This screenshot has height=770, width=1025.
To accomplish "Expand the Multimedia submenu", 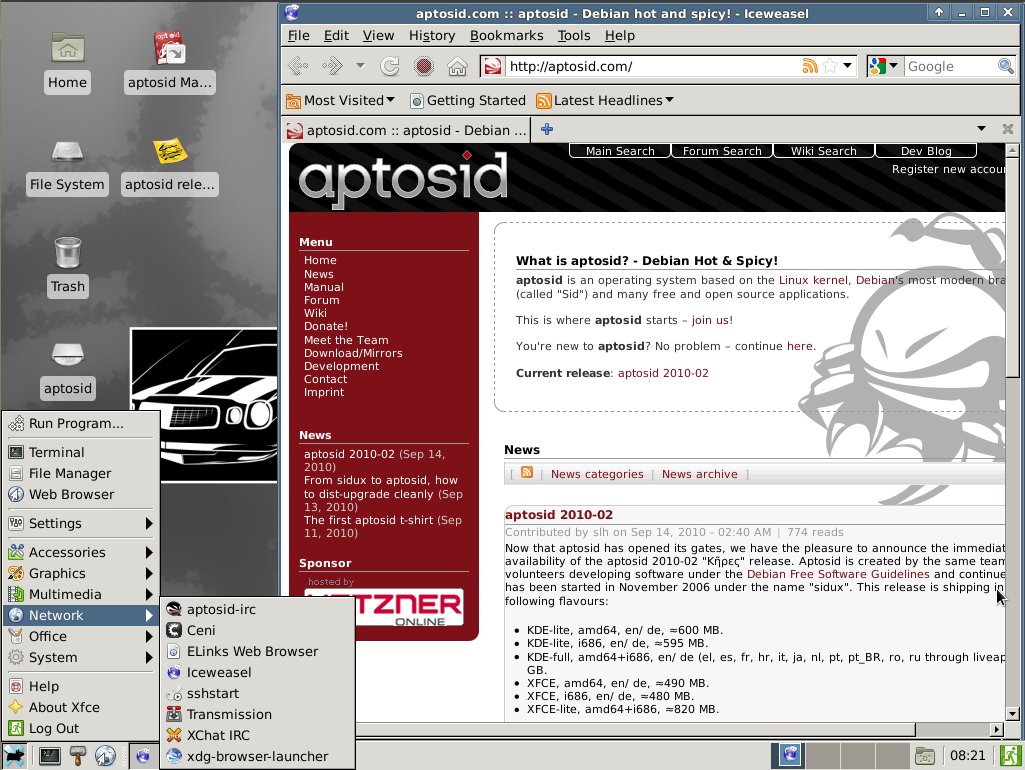I will click(x=81, y=594).
